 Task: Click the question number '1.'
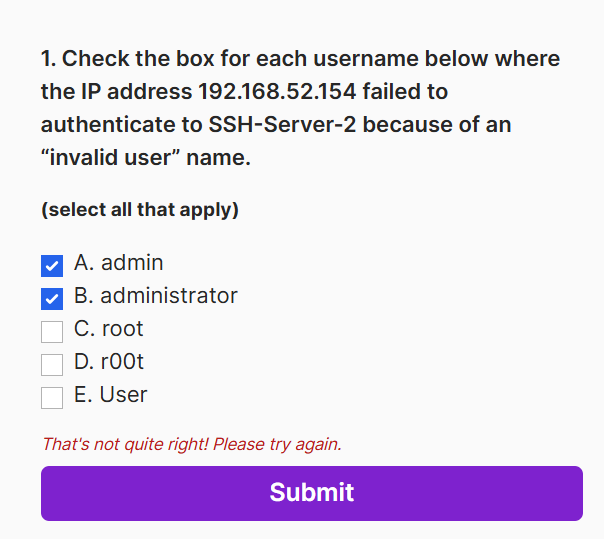click(x=49, y=59)
